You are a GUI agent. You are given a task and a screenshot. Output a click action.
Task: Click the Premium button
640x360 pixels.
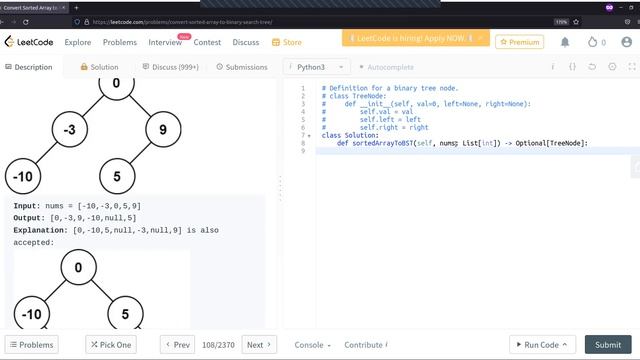[520, 42]
